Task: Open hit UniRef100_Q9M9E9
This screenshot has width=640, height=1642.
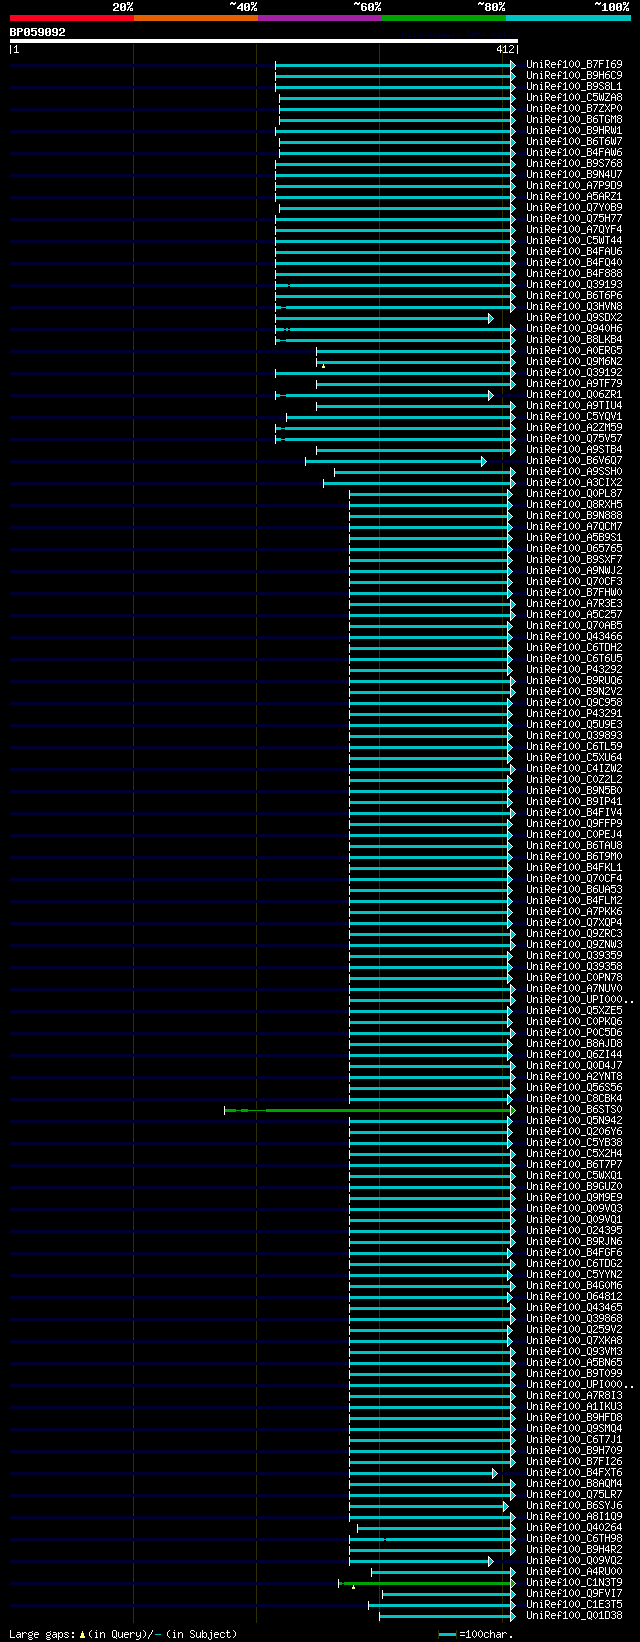Action: 574,1197
